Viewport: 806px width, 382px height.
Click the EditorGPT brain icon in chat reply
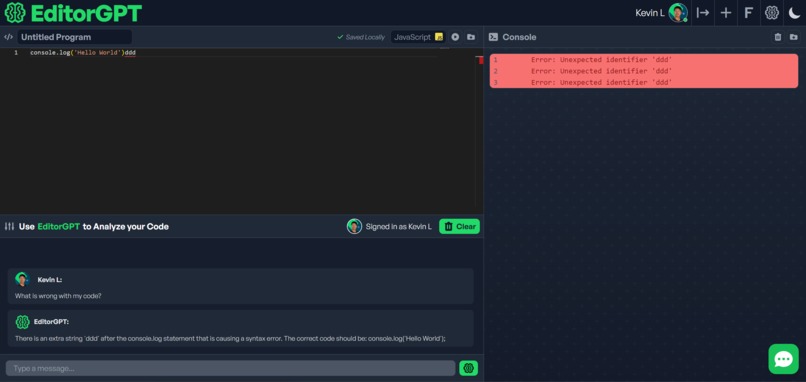(x=22, y=322)
